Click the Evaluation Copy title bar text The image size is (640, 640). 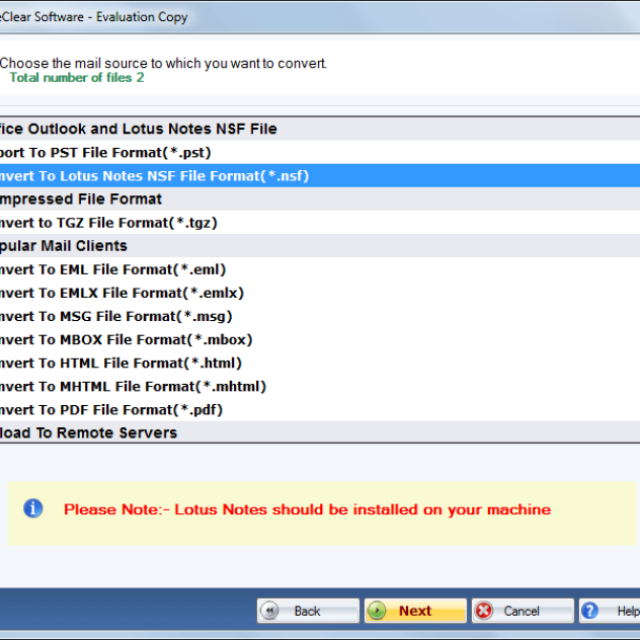click(142, 17)
